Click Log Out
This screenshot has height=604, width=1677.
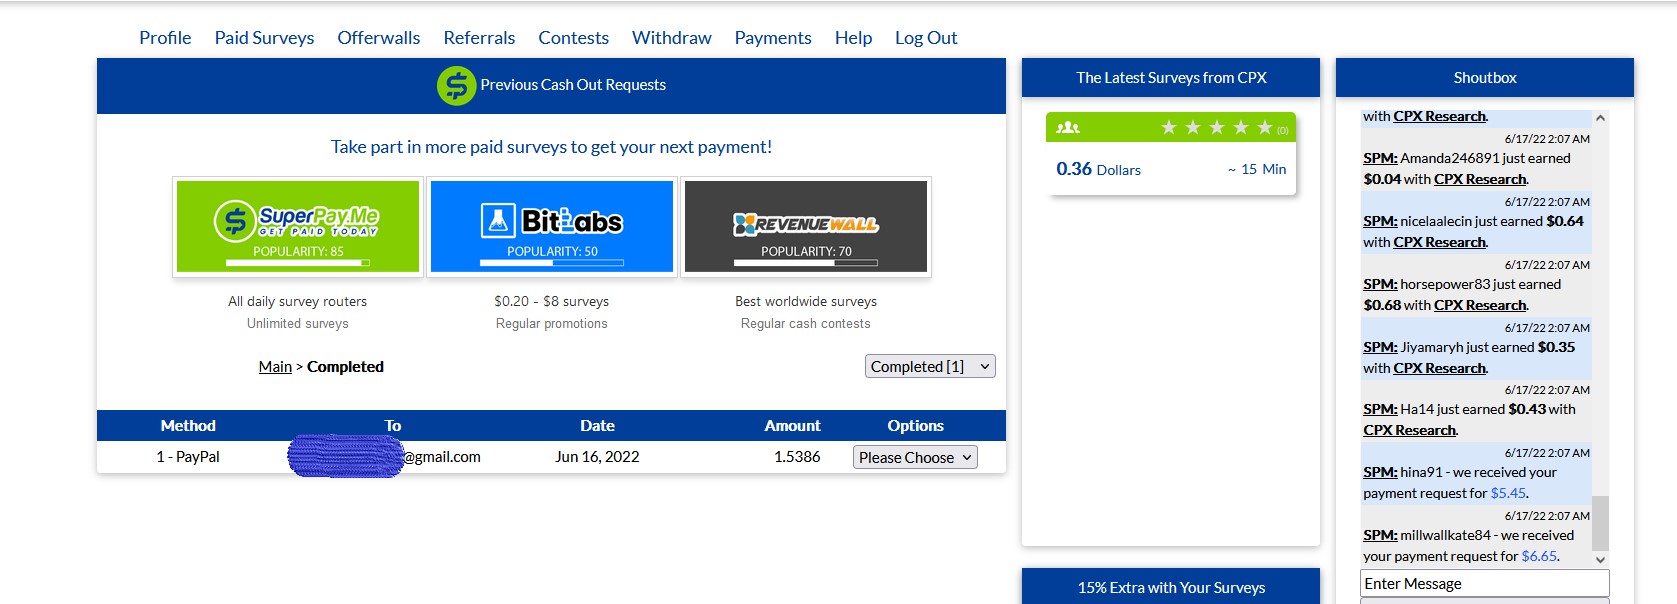[926, 38]
